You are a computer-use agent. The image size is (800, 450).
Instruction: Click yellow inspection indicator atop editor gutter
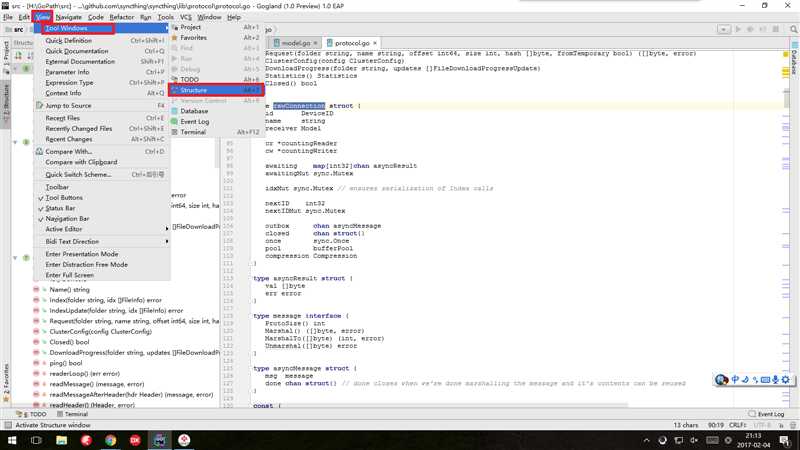pyautogui.click(x=785, y=54)
